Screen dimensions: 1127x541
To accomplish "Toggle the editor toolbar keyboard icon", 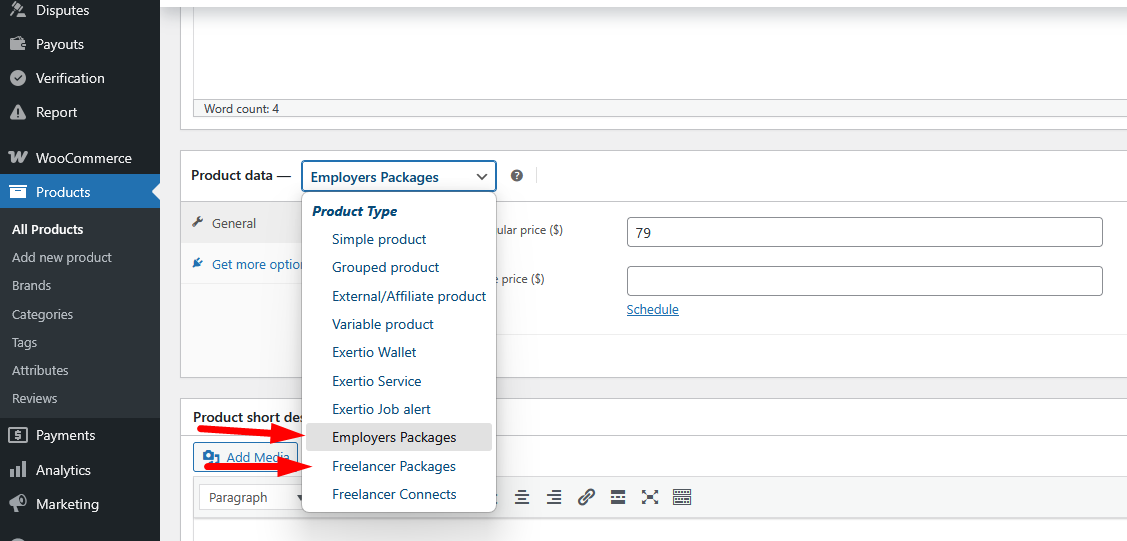I will (x=682, y=497).
